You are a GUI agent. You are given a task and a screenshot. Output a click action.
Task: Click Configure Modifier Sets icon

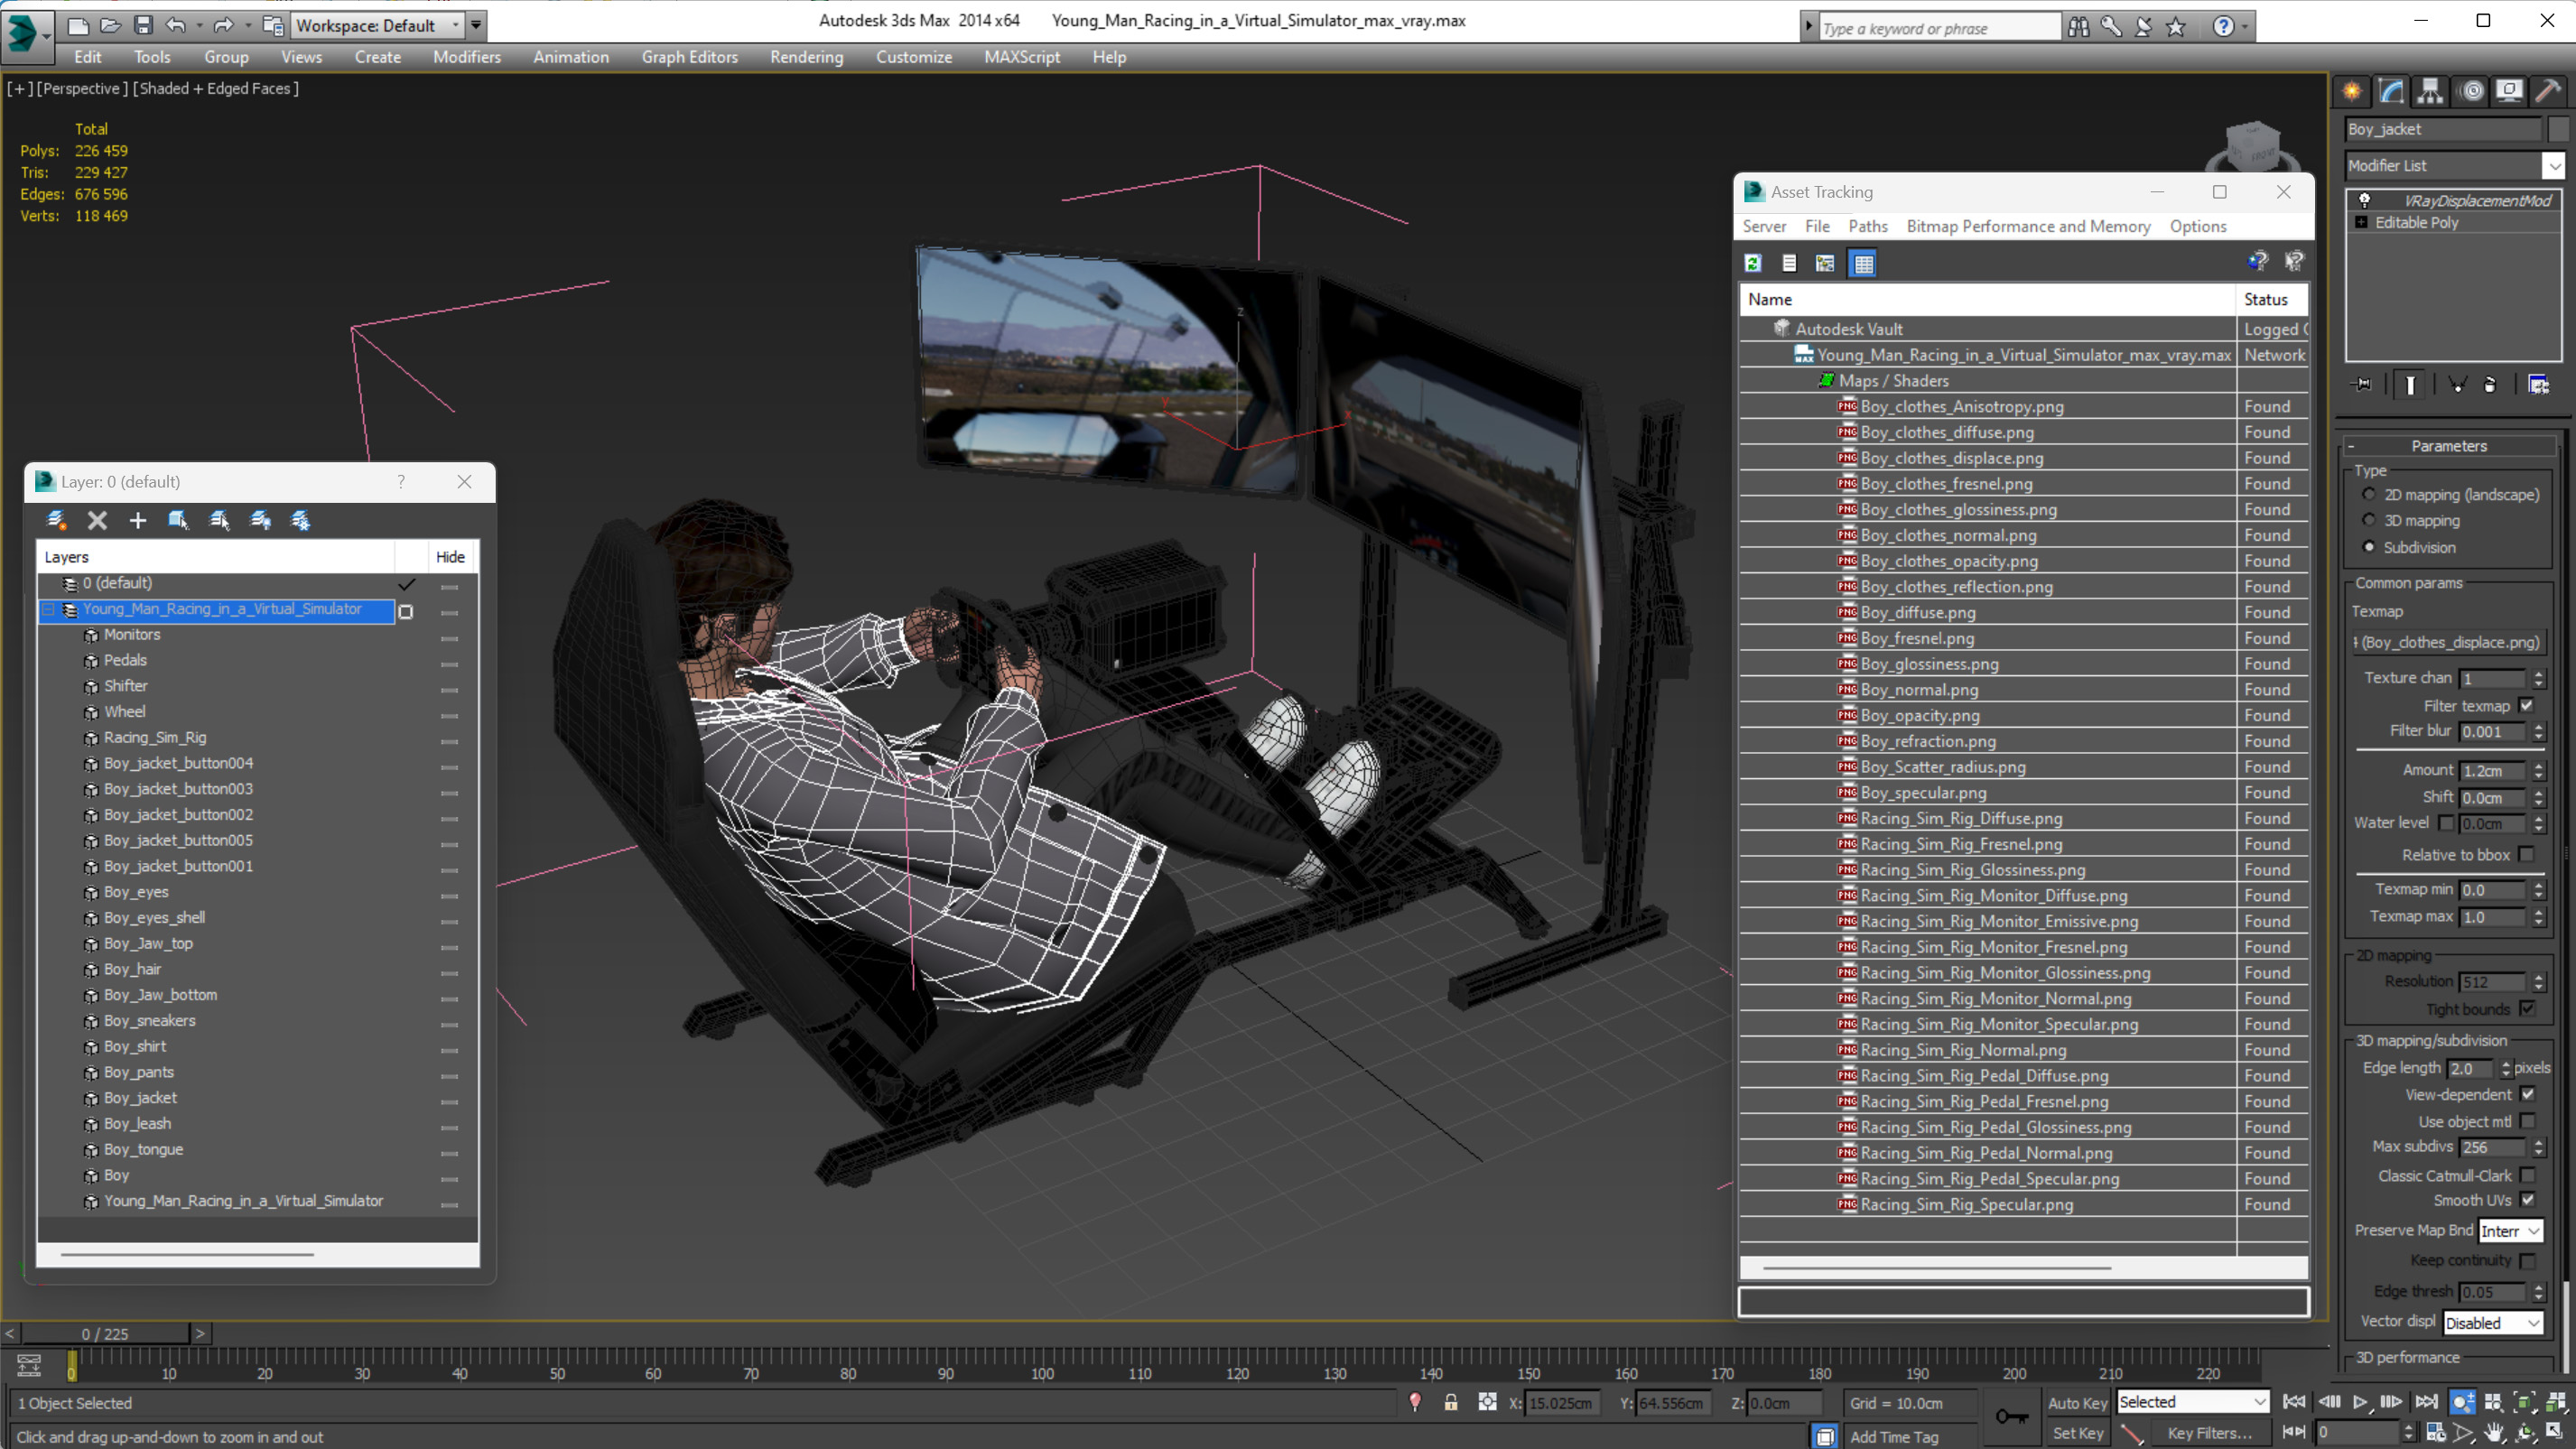[x=2538, y=384]
